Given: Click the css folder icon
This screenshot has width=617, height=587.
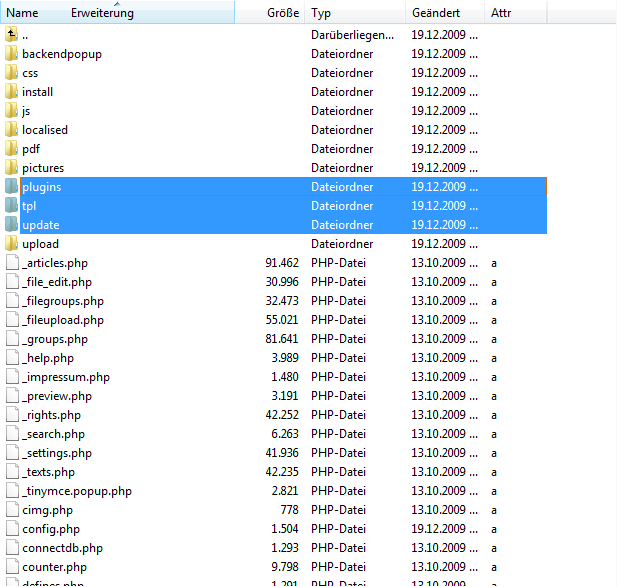Looking at the screenshot, I should click(12, 73).
